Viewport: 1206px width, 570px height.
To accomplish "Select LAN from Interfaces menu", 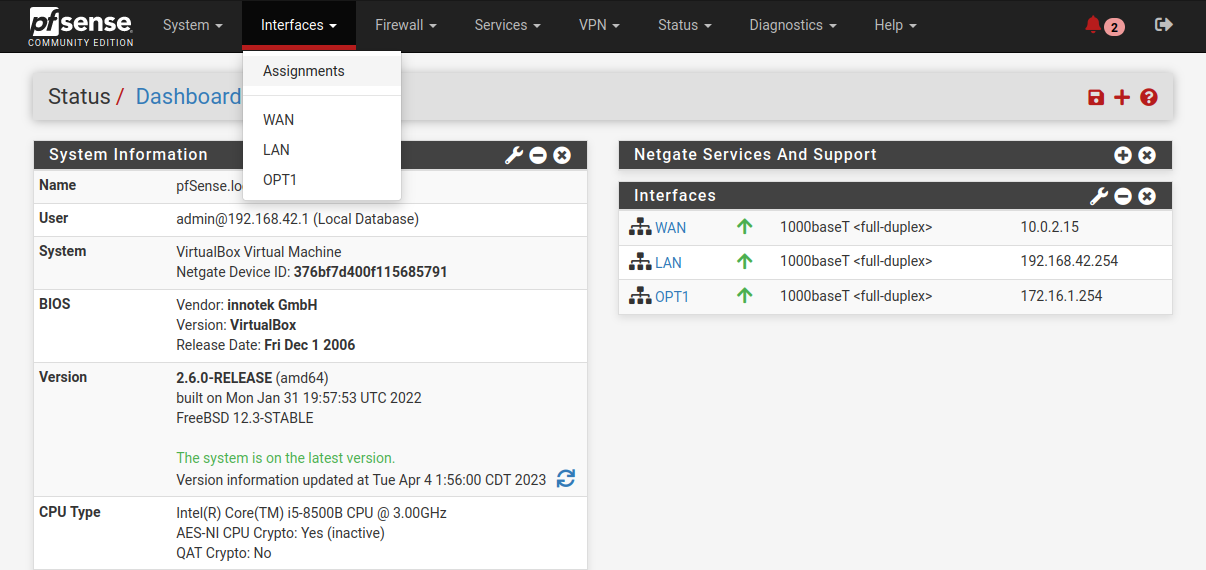I will point(322,150).
